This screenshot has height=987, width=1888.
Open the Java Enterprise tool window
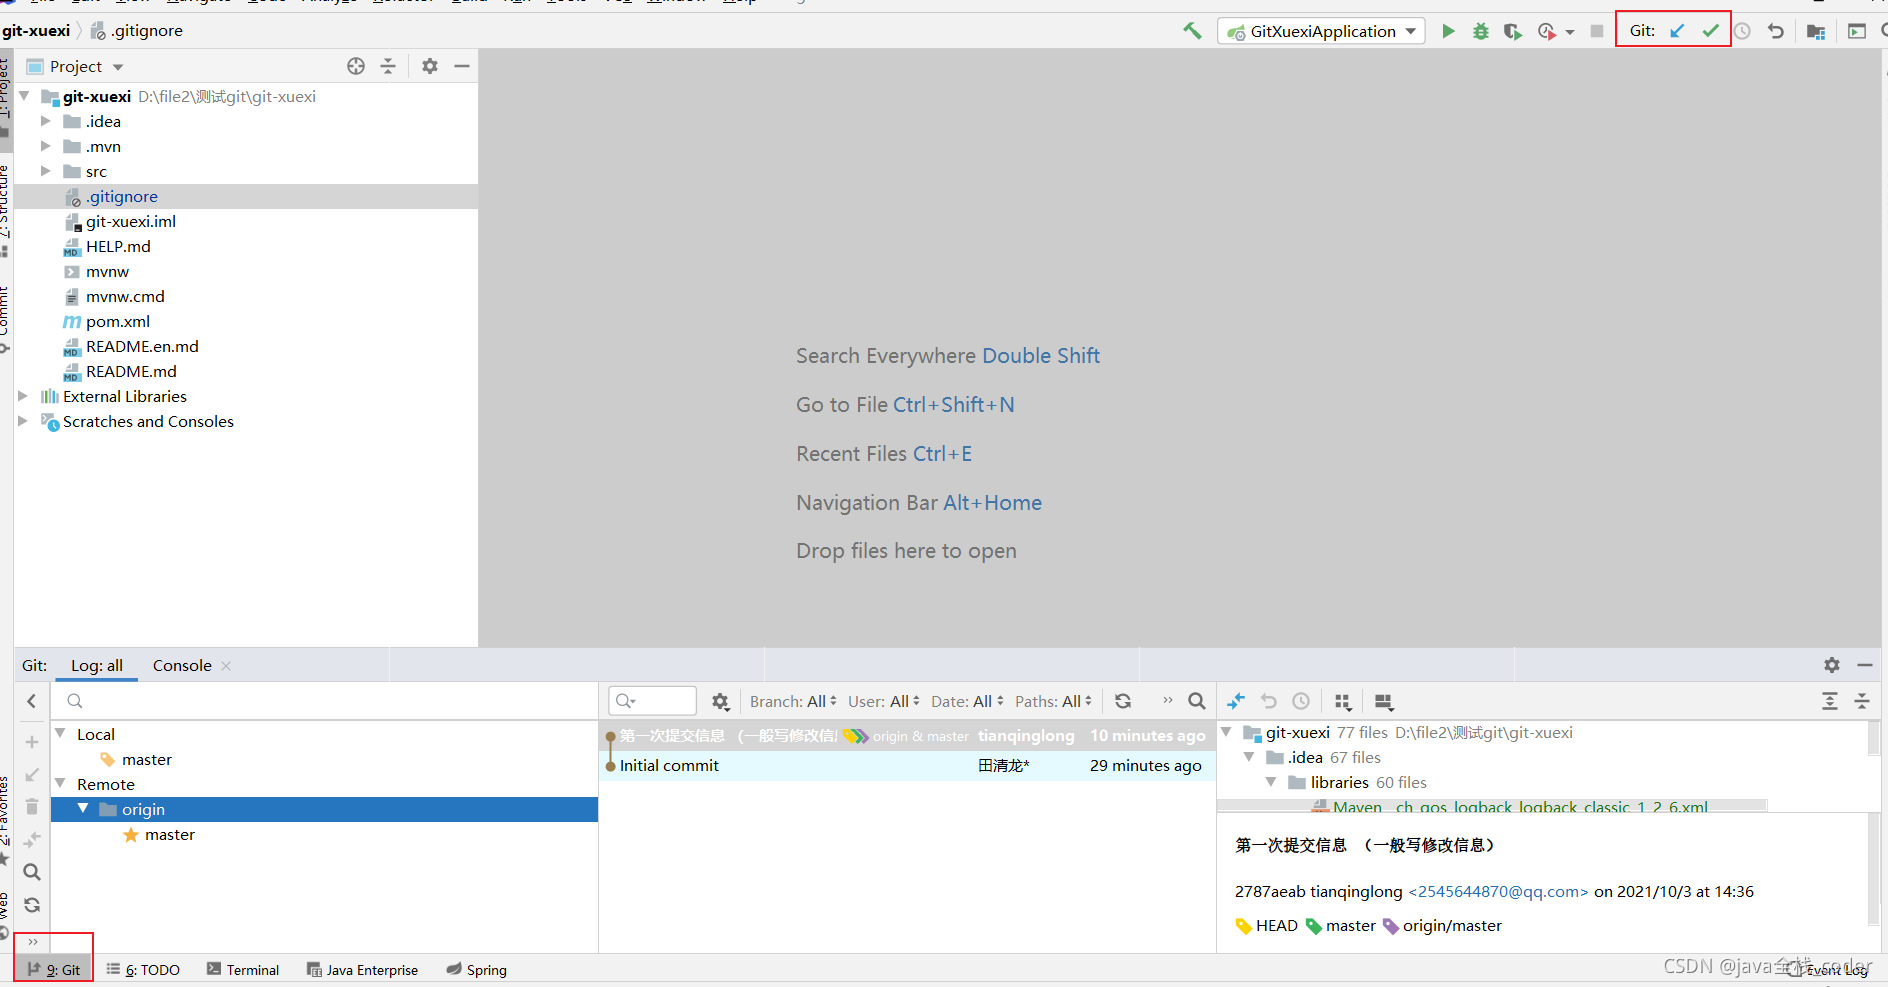tap(362, 969)
